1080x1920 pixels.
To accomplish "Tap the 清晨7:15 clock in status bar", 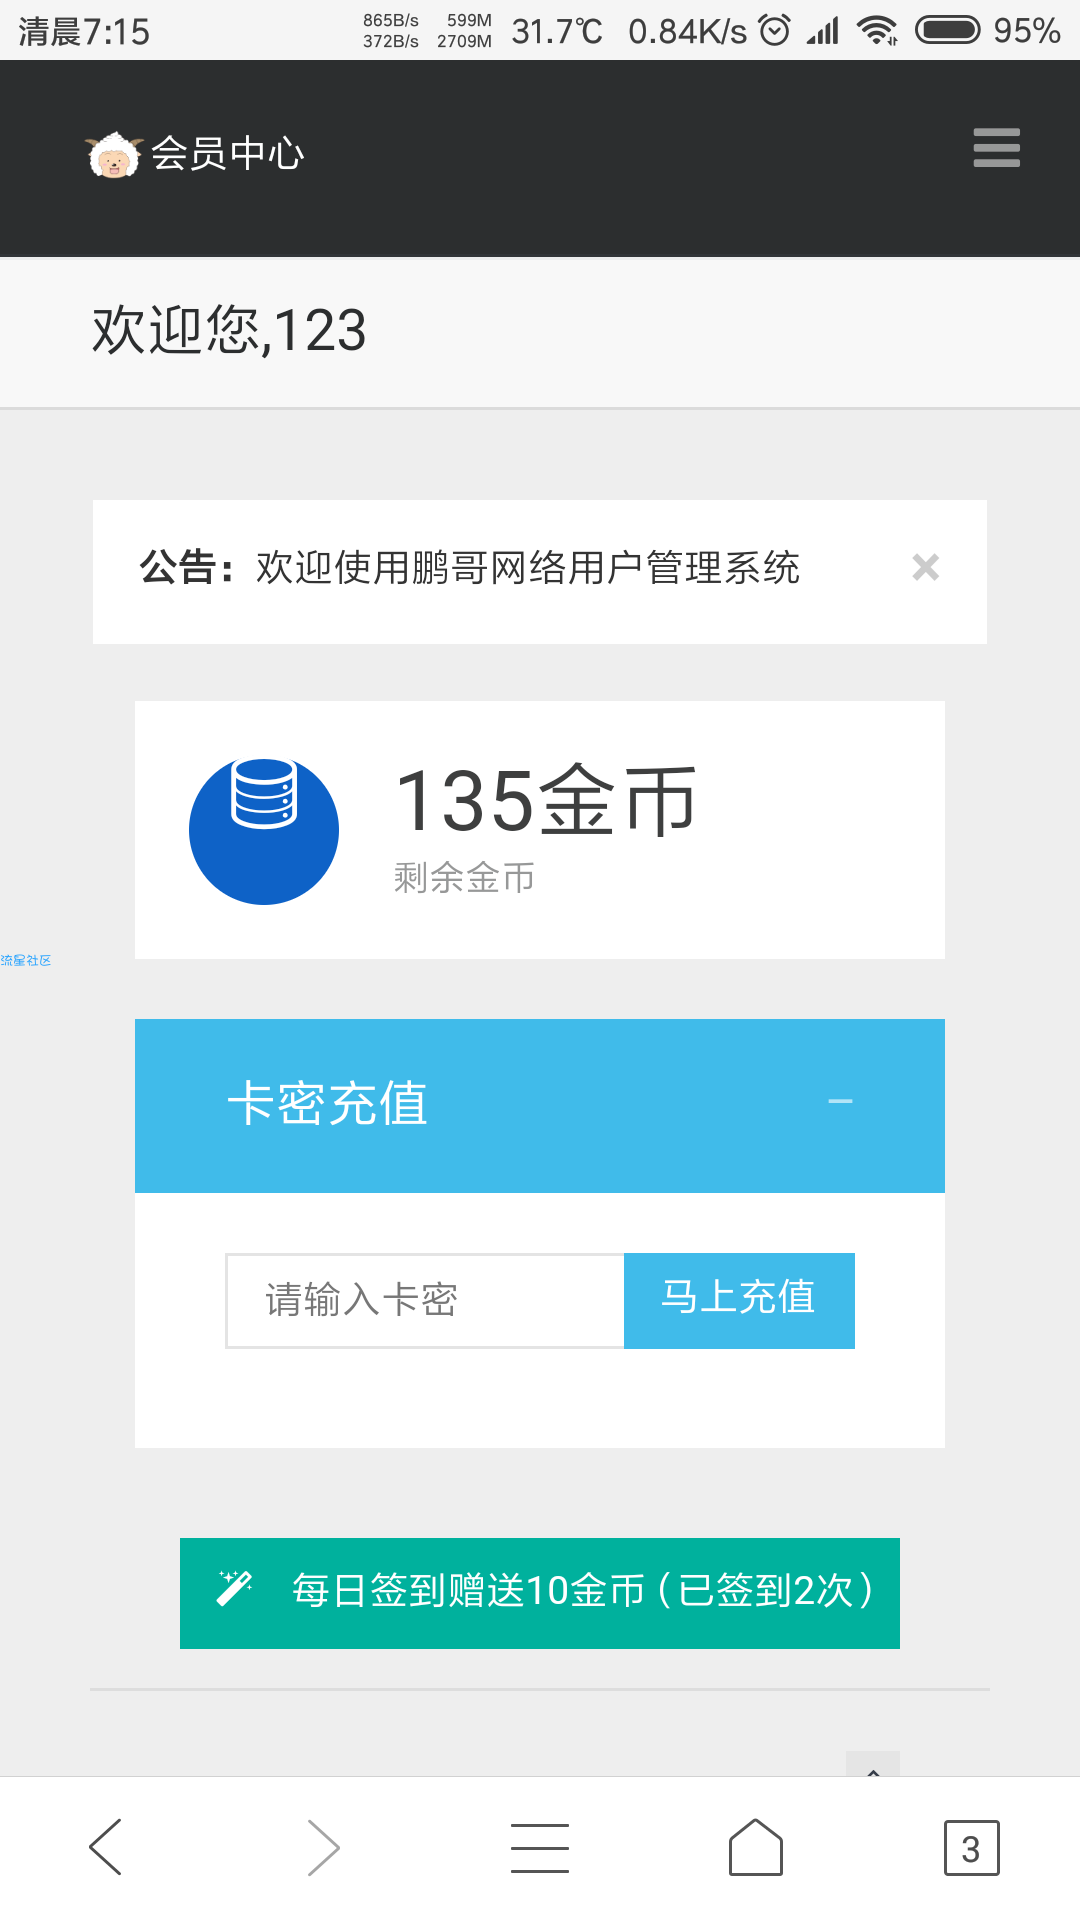I will [x=84, y=32].
